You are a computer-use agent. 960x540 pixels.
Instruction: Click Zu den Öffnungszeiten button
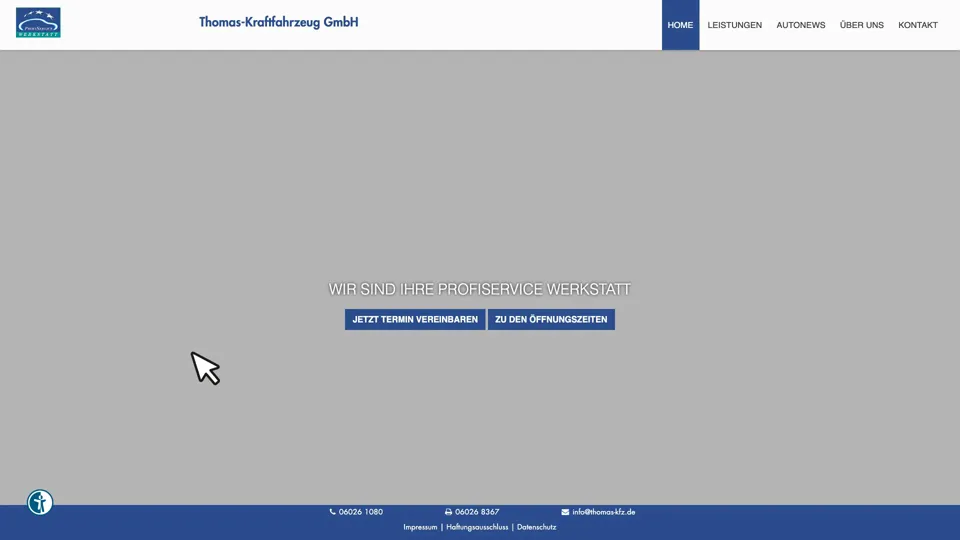coord(551,320)
